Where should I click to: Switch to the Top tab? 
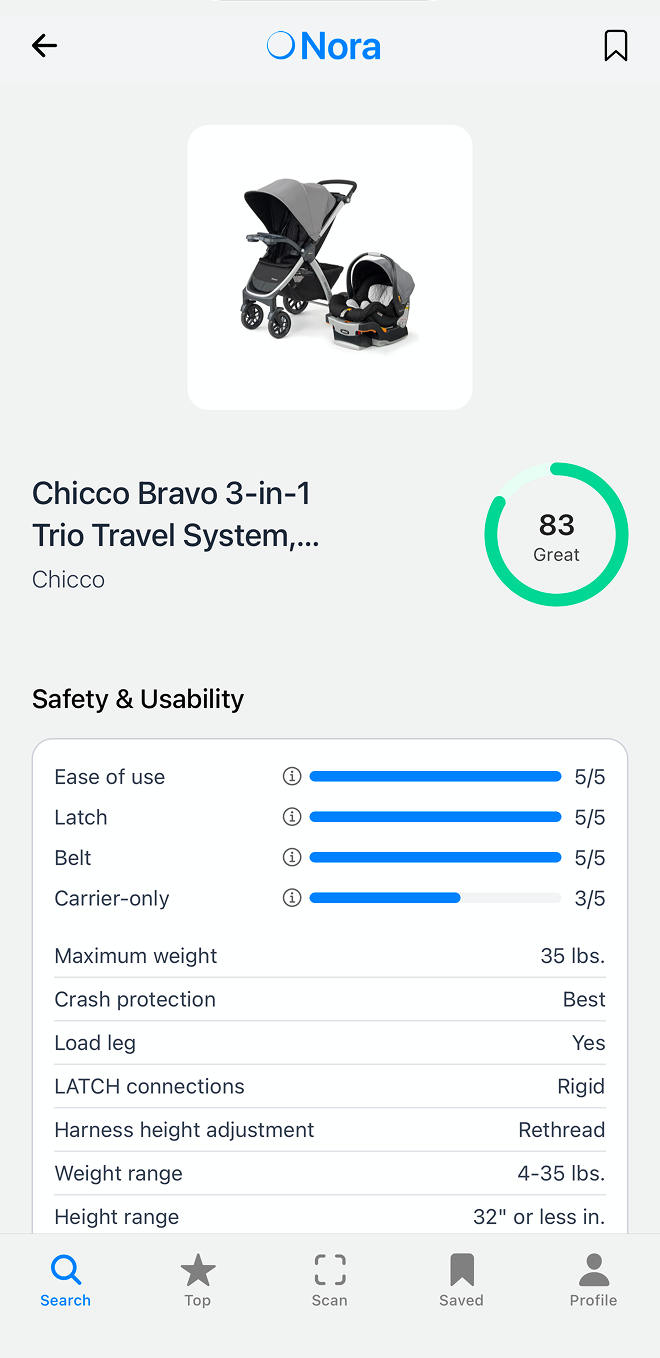click(198, 1281)
